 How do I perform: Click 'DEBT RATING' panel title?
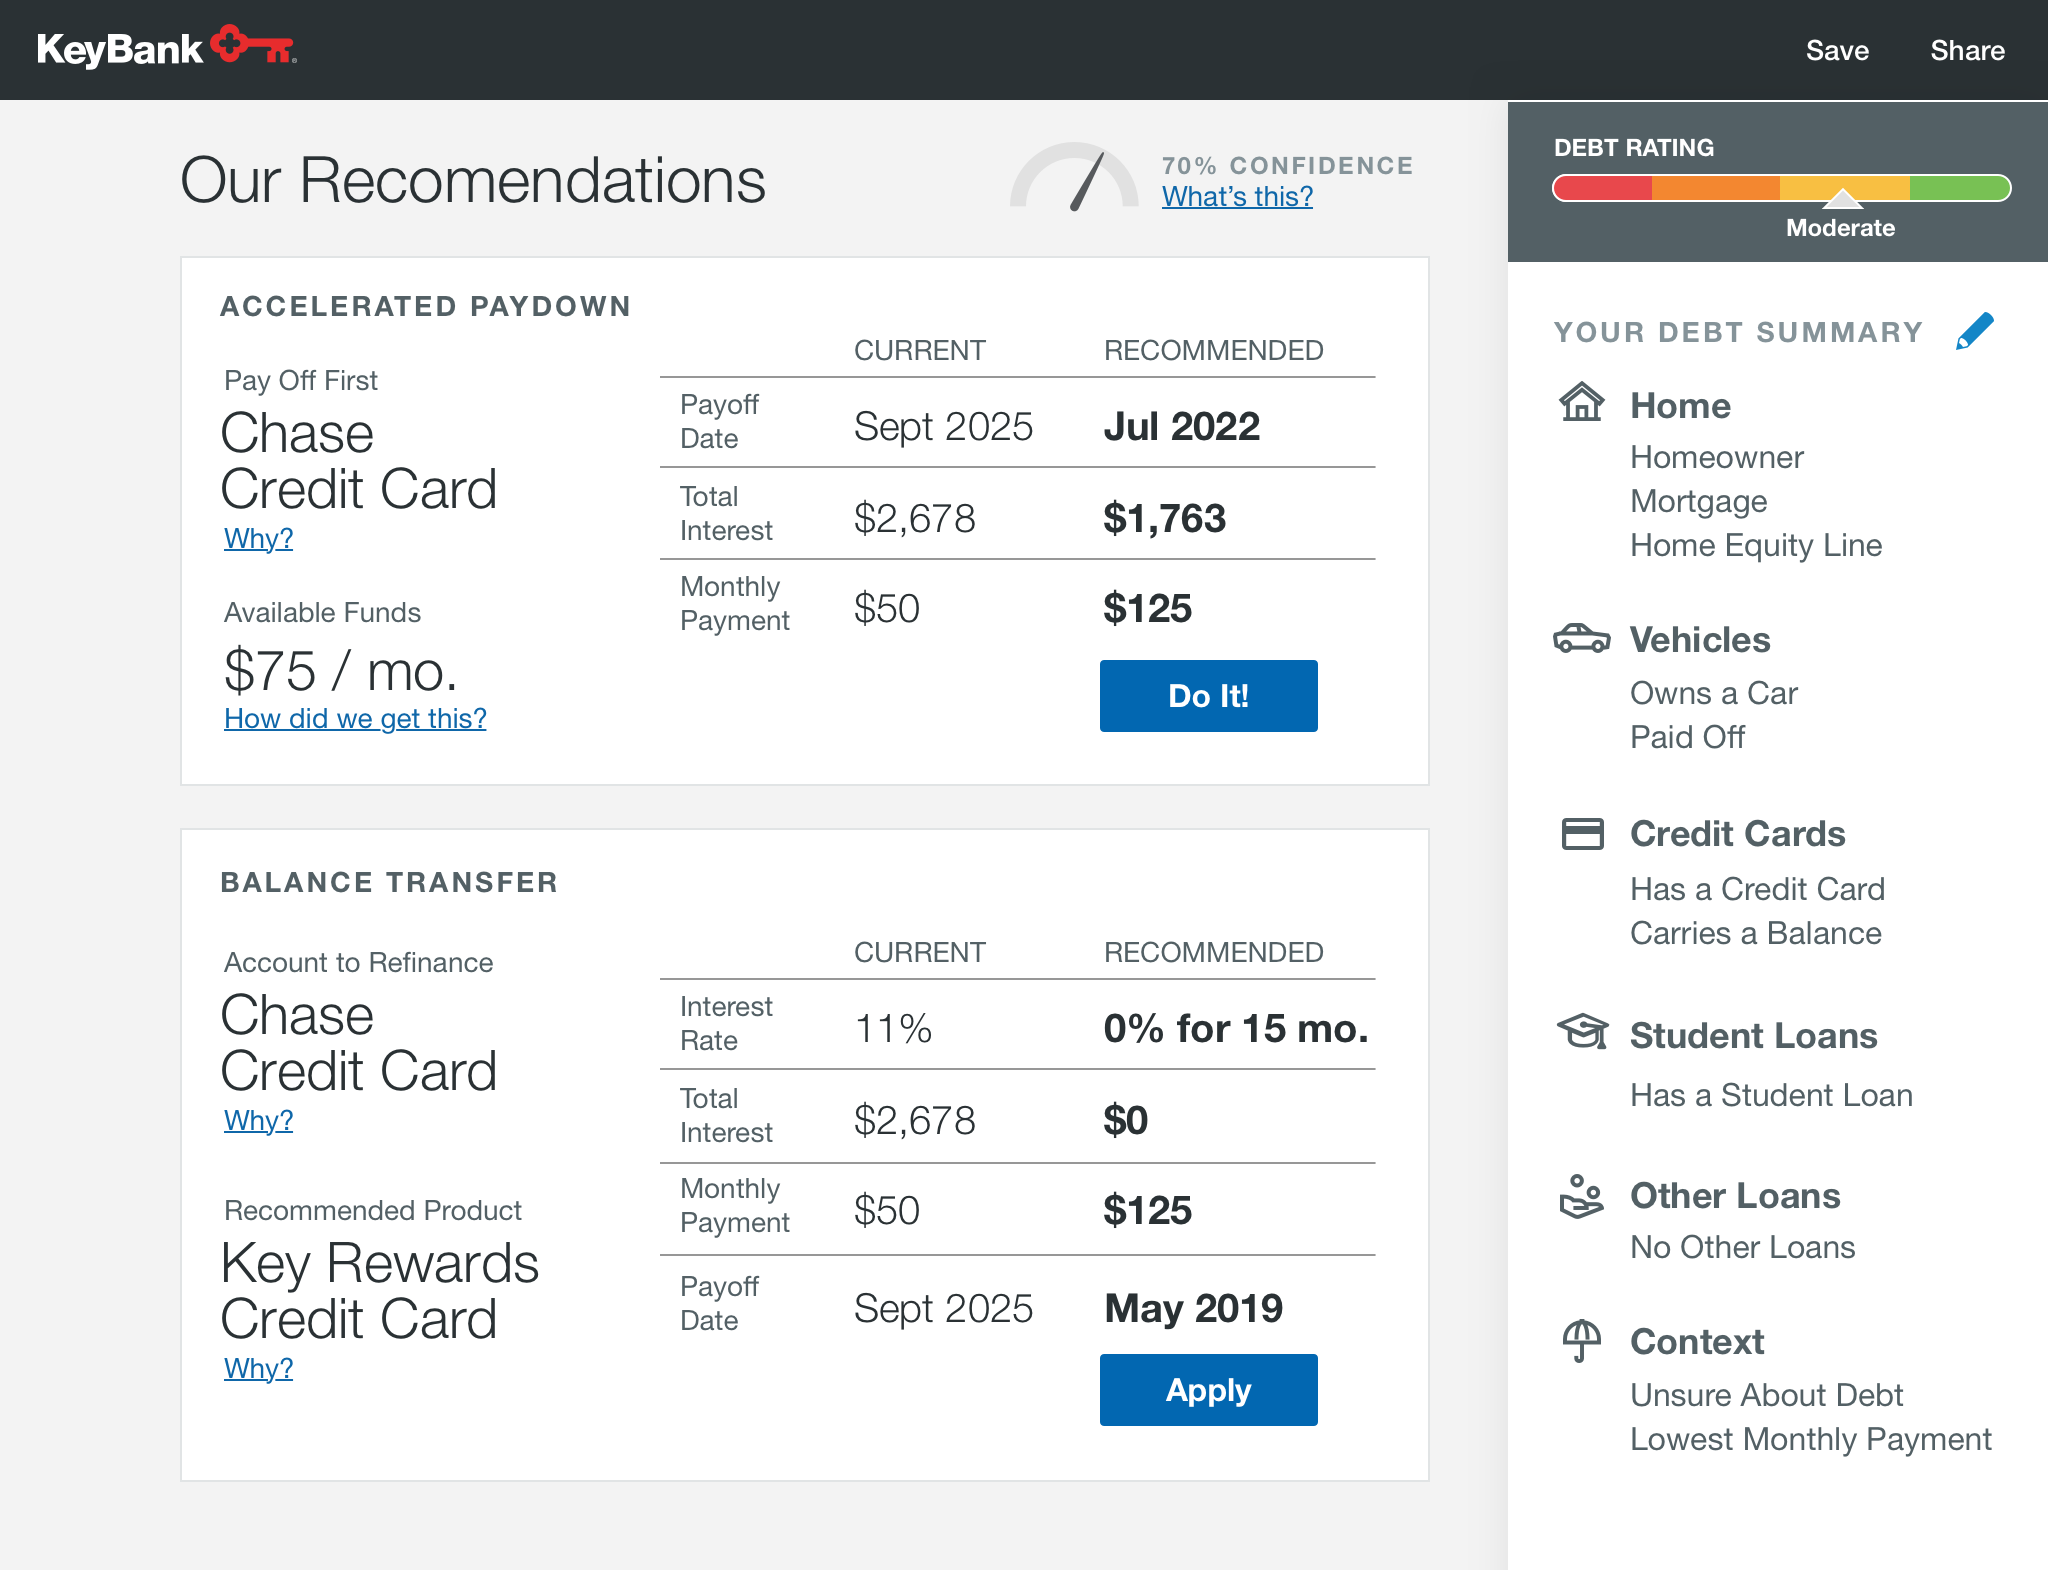[1634, 147]
